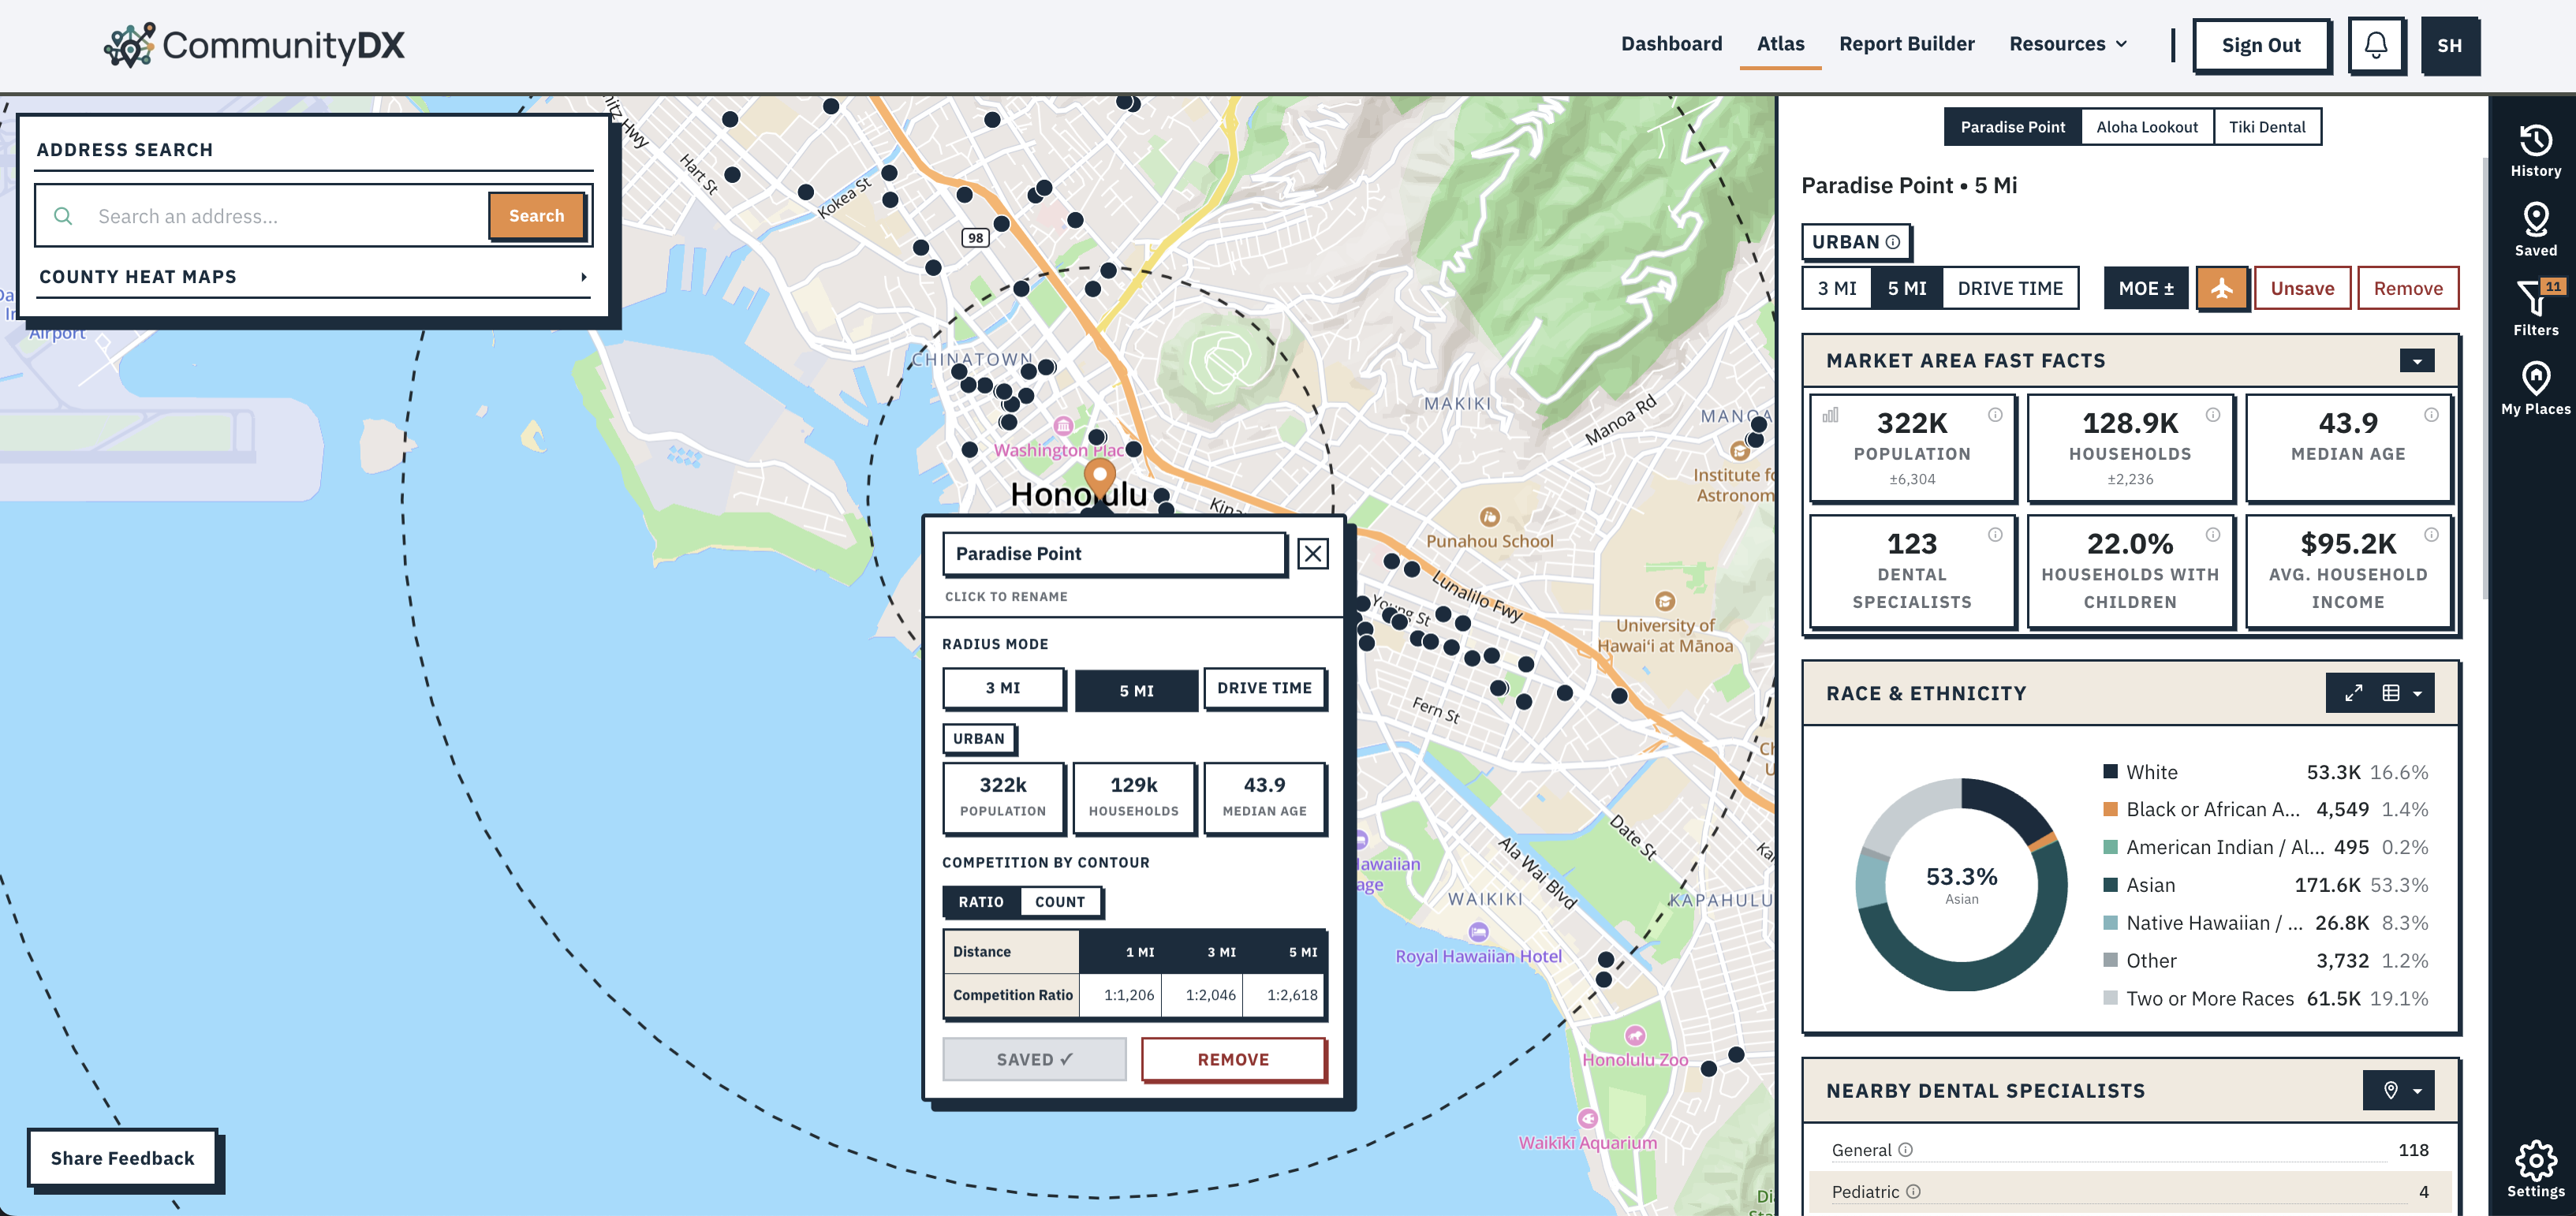This screenshot has width=2576, height=1216.
Task: Open Race & Ethnicity options dropdown
Action: (2418, 693)
